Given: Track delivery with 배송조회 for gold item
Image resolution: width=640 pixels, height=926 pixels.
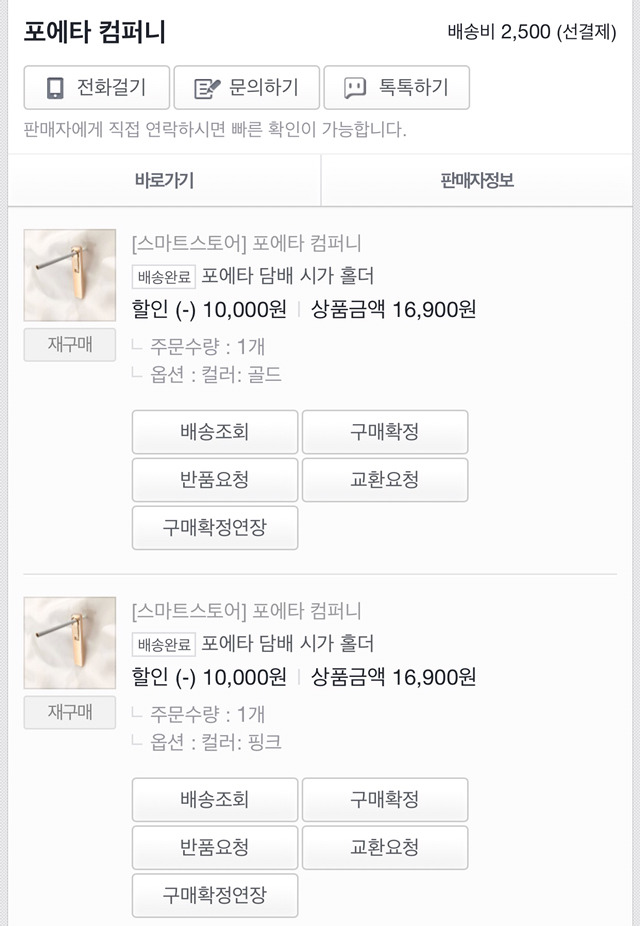Looking at the screenshot, I should (x=215, y=432).
